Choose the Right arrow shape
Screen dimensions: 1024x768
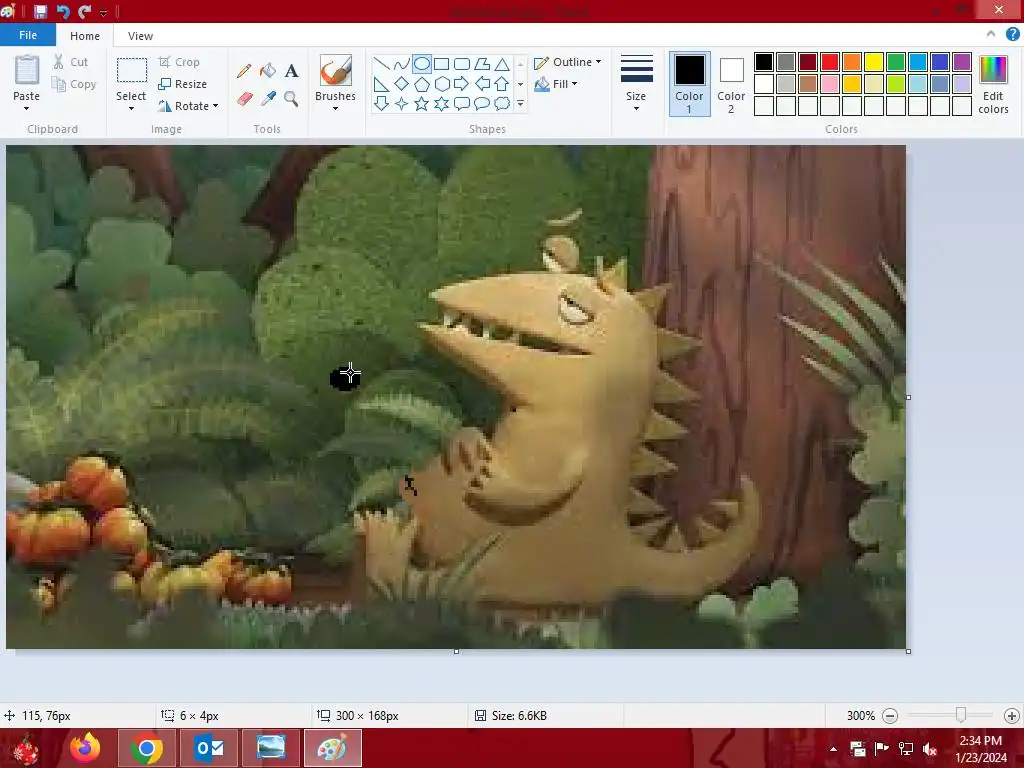[462, 84]
